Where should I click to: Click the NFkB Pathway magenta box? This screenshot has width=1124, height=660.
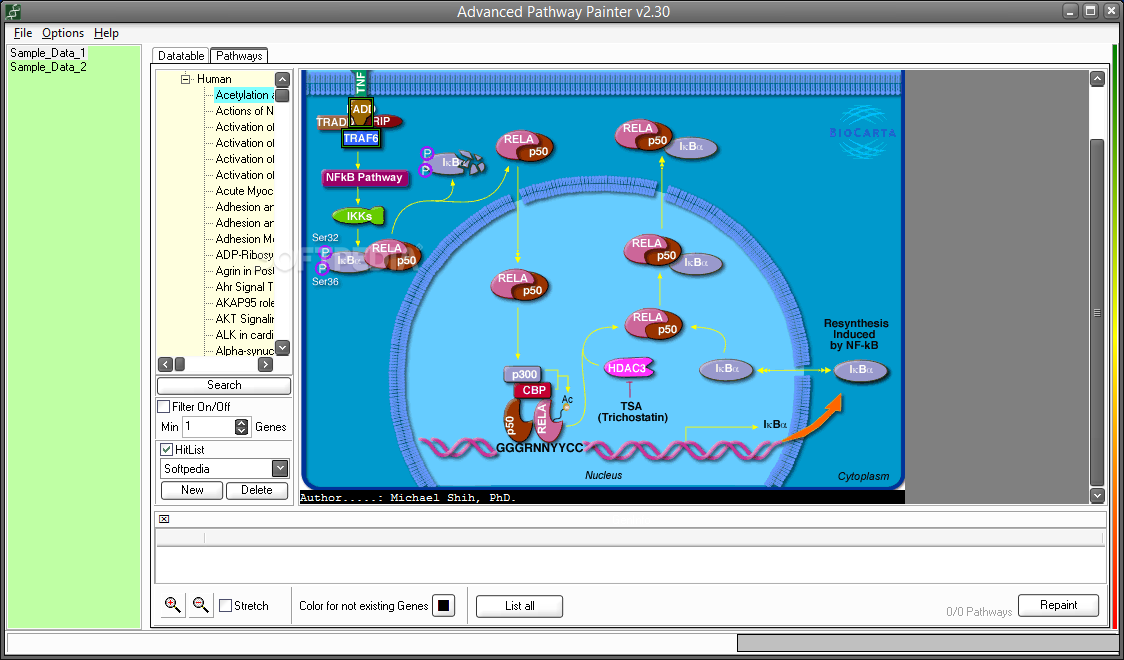pyautogui.click(x=364, y=177)
